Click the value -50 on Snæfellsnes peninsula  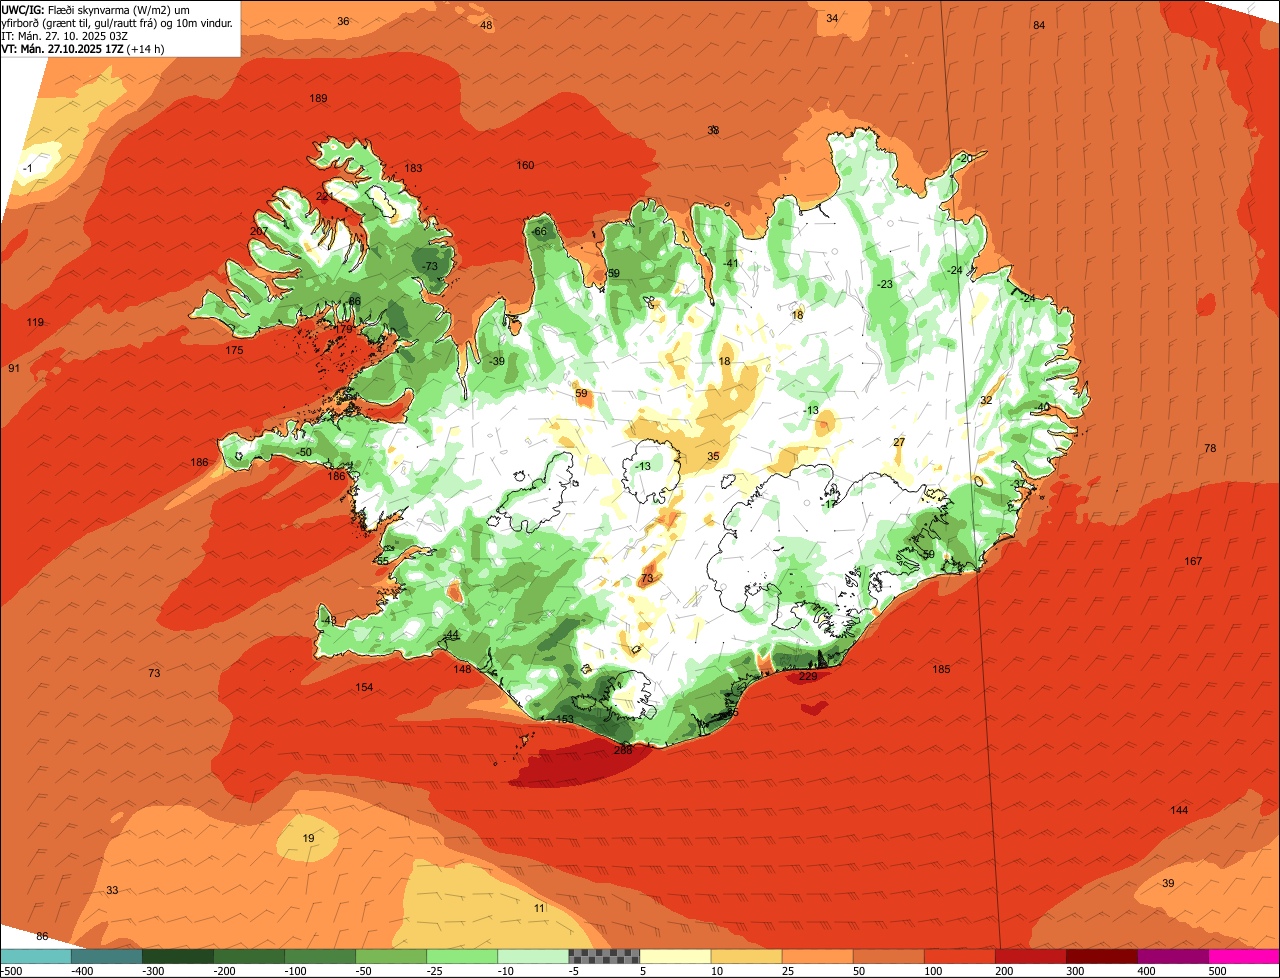click(304, 453)
